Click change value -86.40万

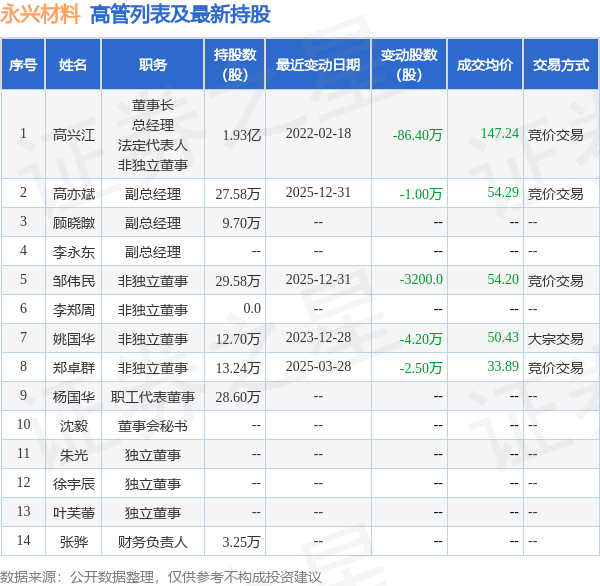pyautogui.click(x=417, y=135)
